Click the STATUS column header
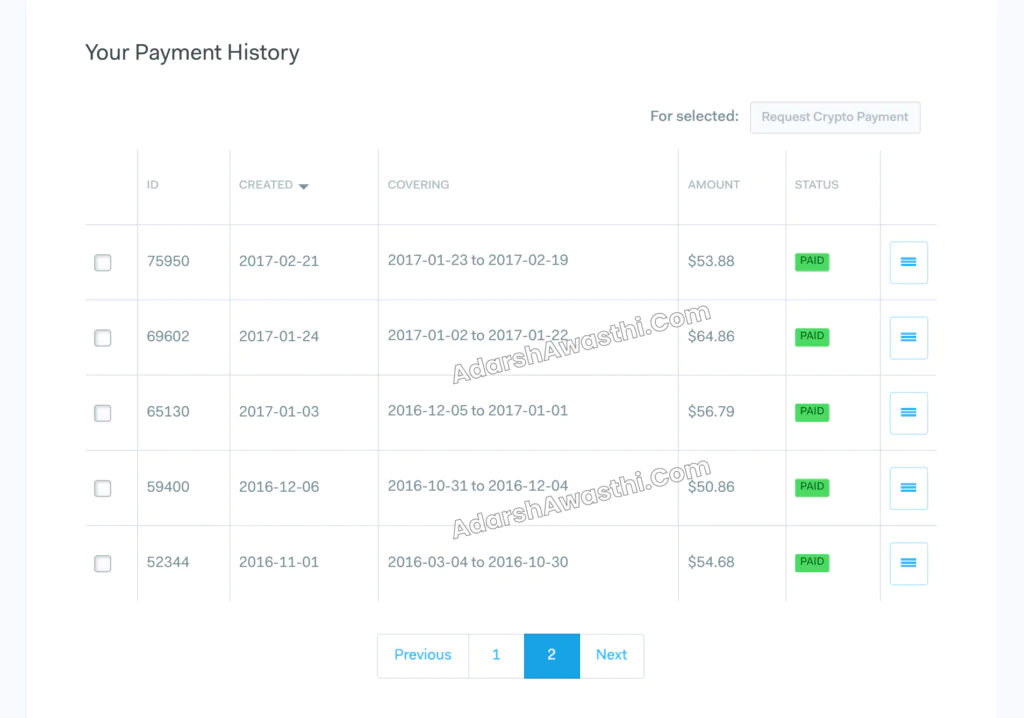Viewport: 1024px width, 718px height. [816, 185]
